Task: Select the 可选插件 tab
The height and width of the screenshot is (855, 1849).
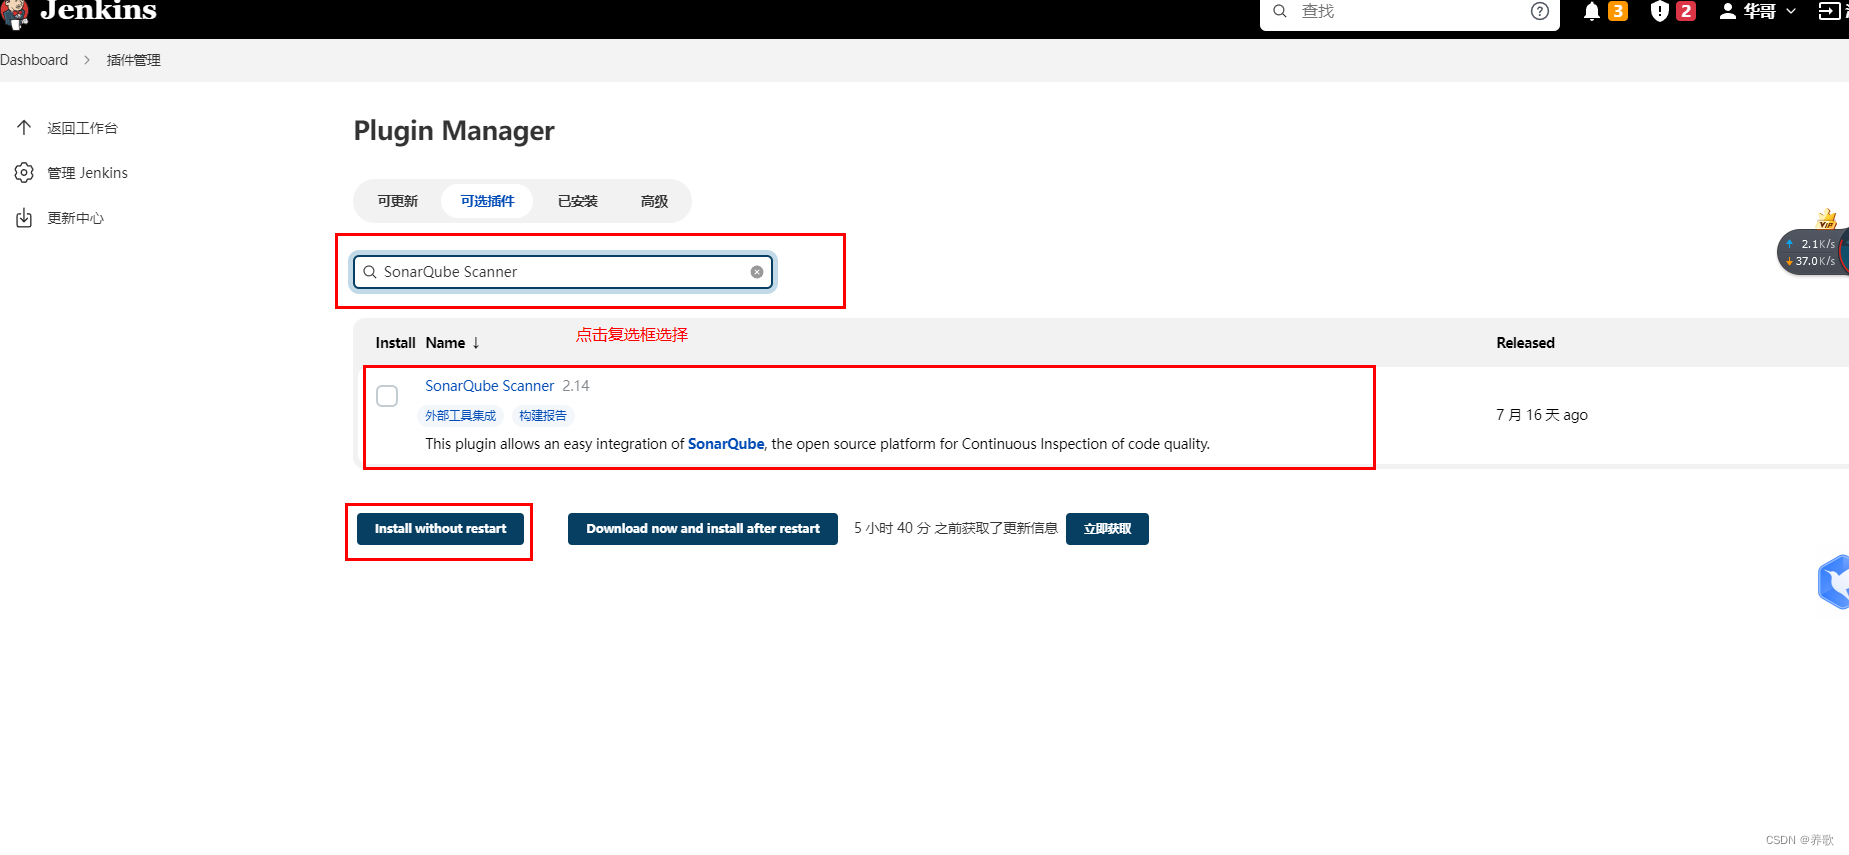Action: pos(487,201)
